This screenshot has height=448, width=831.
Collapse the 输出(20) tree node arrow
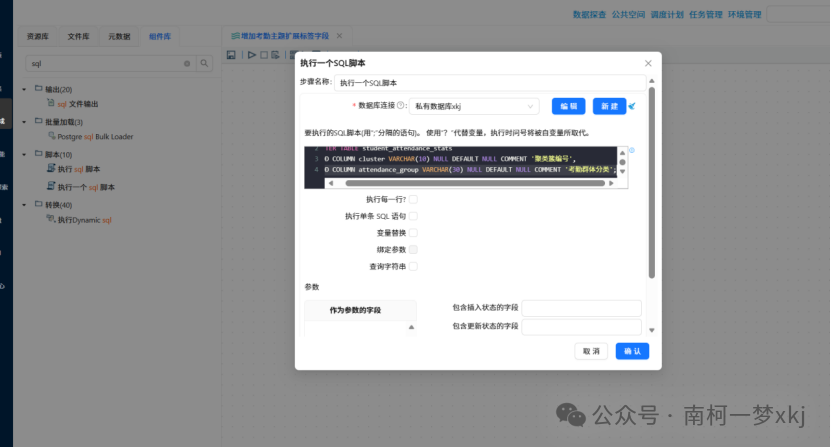24,90
